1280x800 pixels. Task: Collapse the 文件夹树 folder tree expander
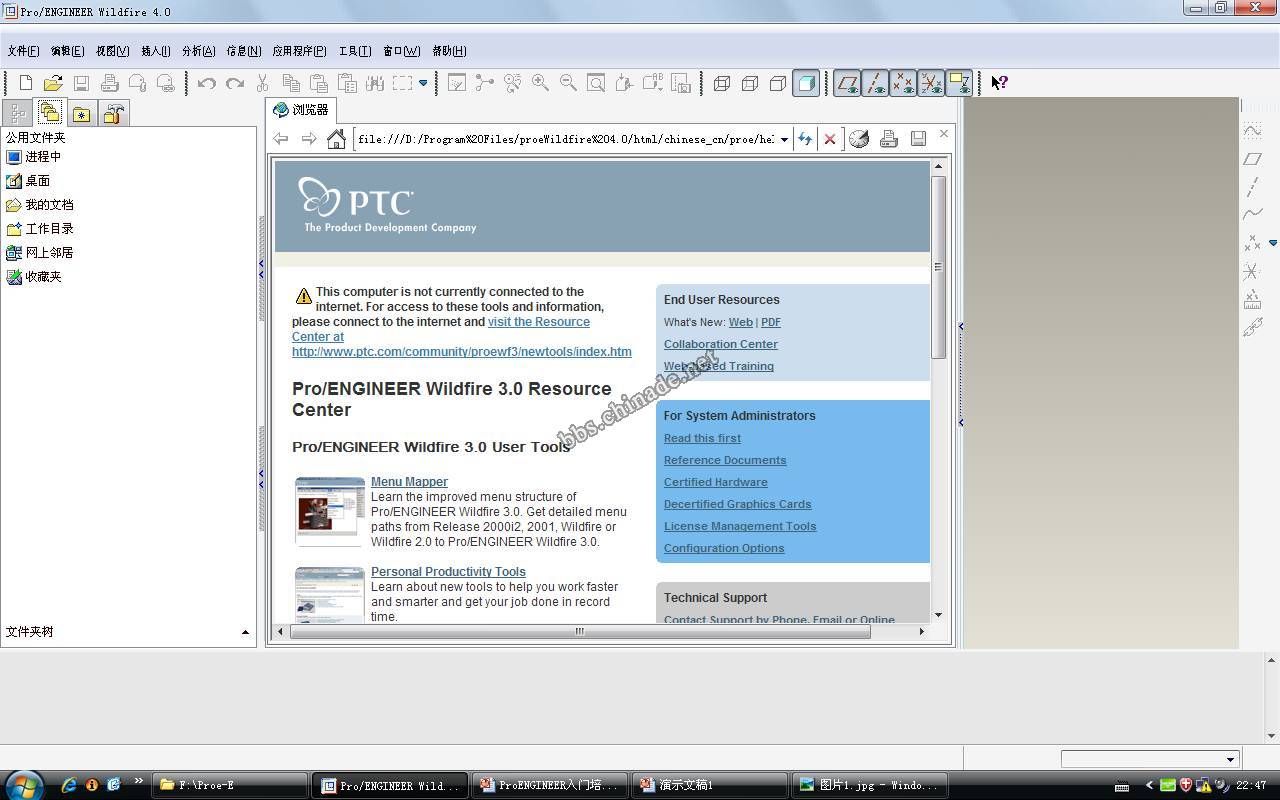pyautogui.click(x=245, y=632)
